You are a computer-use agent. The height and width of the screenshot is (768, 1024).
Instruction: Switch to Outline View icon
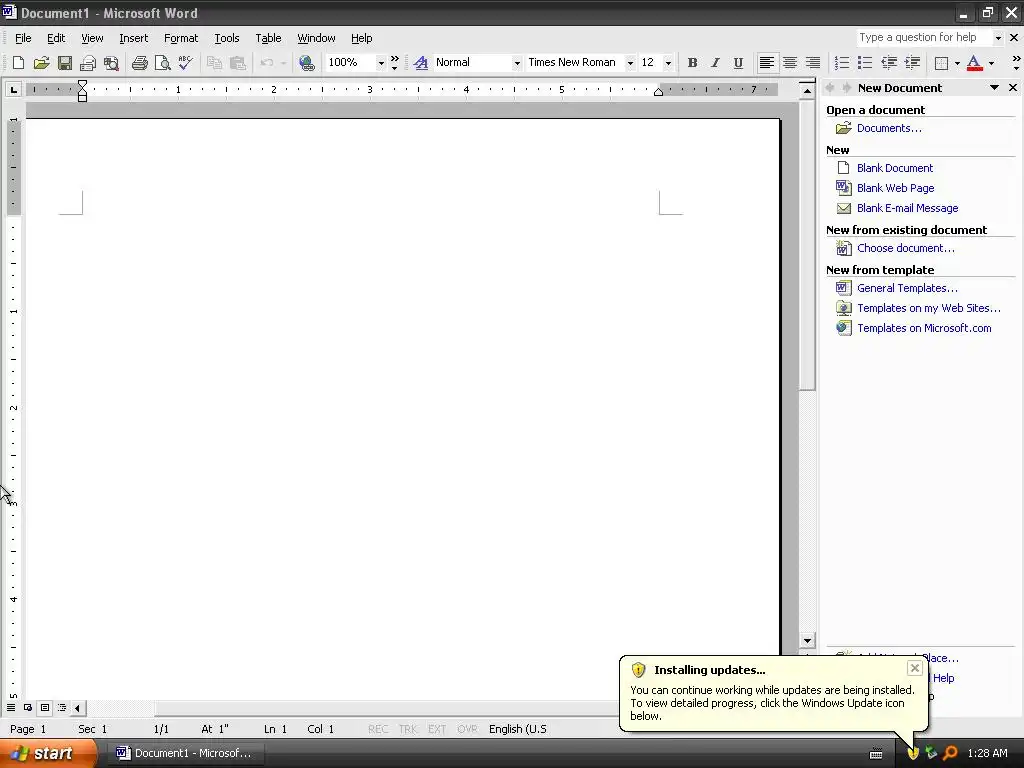coord(61,707)
